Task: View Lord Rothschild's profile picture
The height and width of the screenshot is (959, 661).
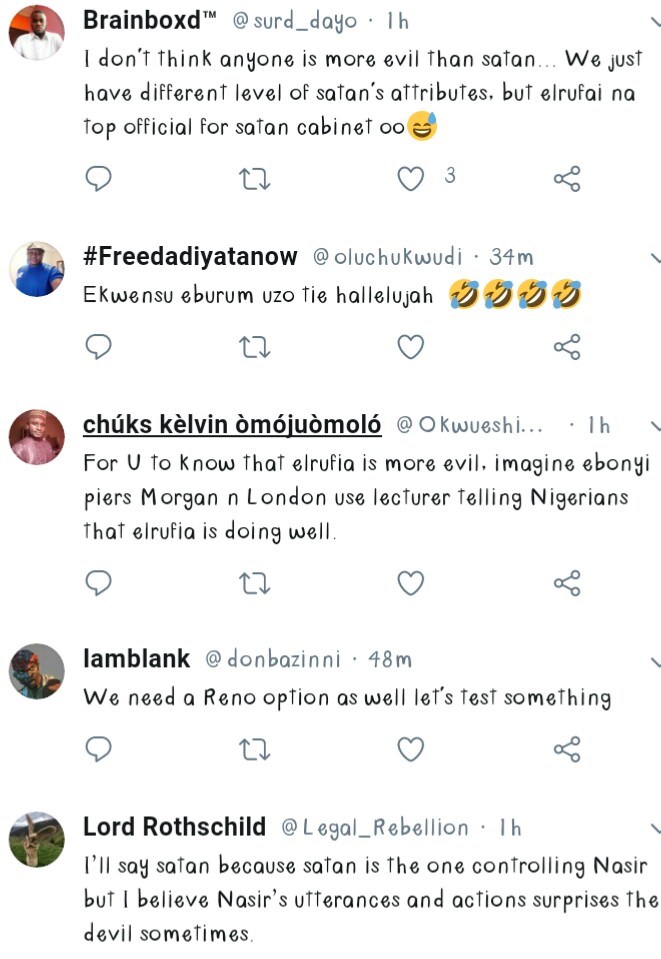Action: tap(37, 838)
